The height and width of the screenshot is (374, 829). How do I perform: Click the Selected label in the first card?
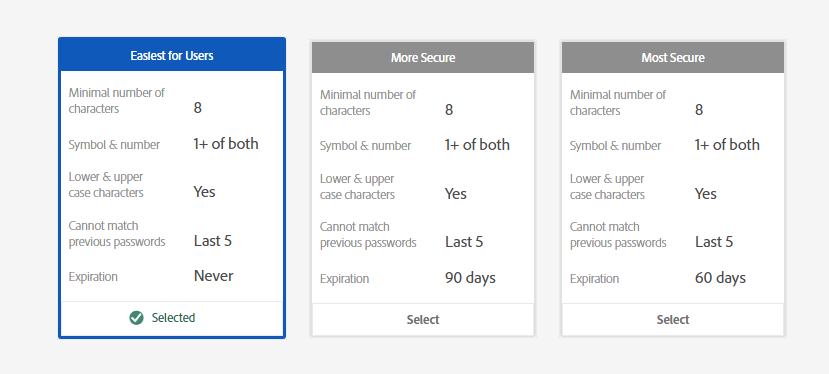click(x=173, y=318)
